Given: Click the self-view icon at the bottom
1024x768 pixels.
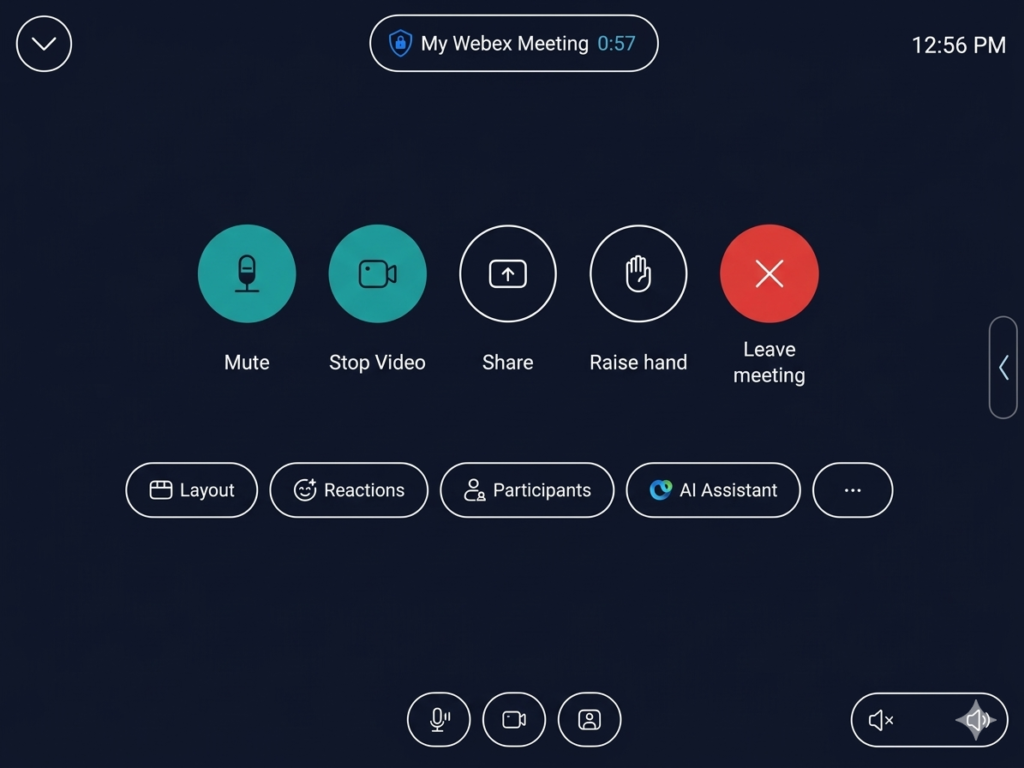Looking at the screenshot, I should click(x=590, y=720).
